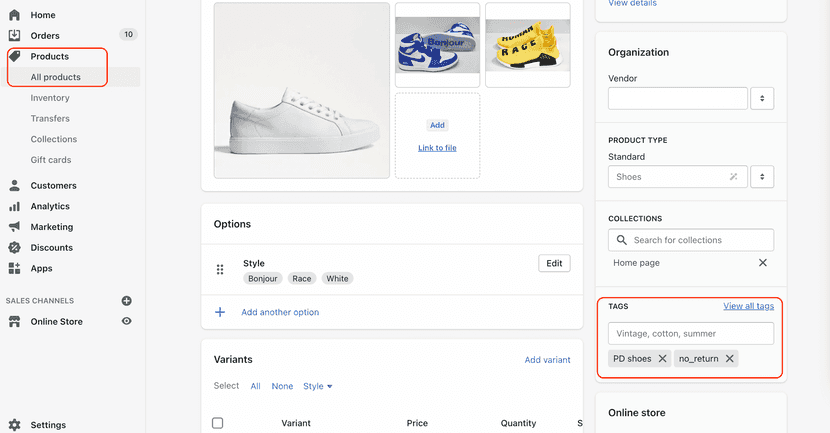
Task: View Online Store via eye icon
Action: [x=127, y=322]
